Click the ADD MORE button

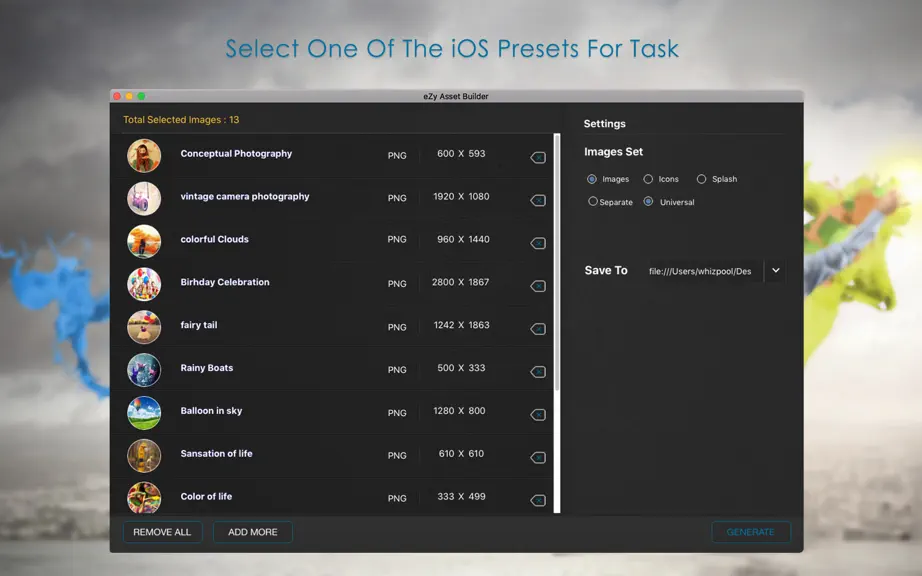point(253,532)
